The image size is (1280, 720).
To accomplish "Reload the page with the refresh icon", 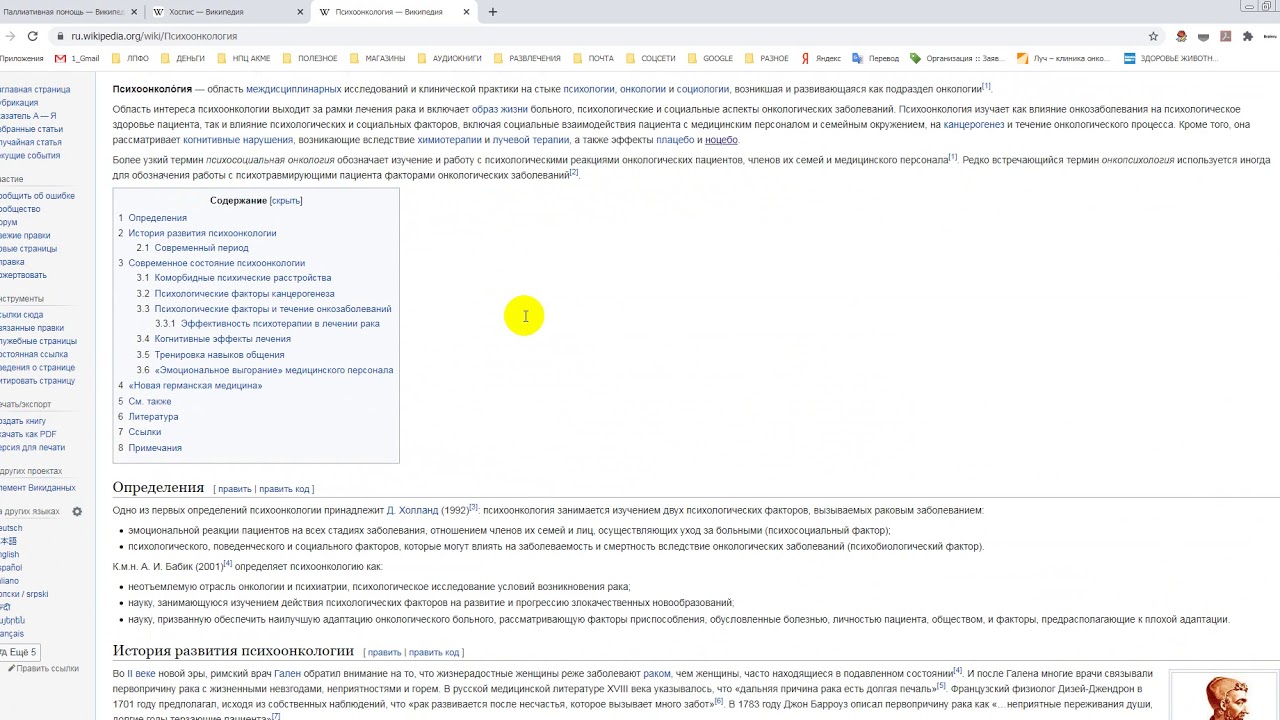I will 32,36.
